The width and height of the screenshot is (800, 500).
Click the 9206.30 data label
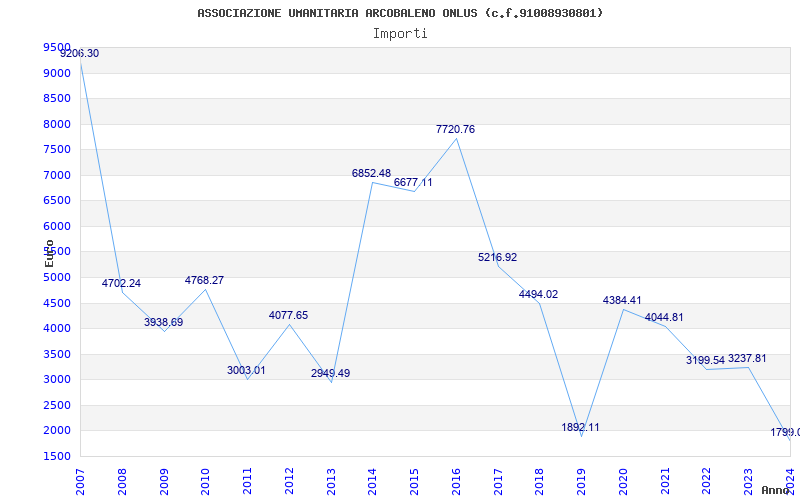pyautogui.click(x=80, y=54)
